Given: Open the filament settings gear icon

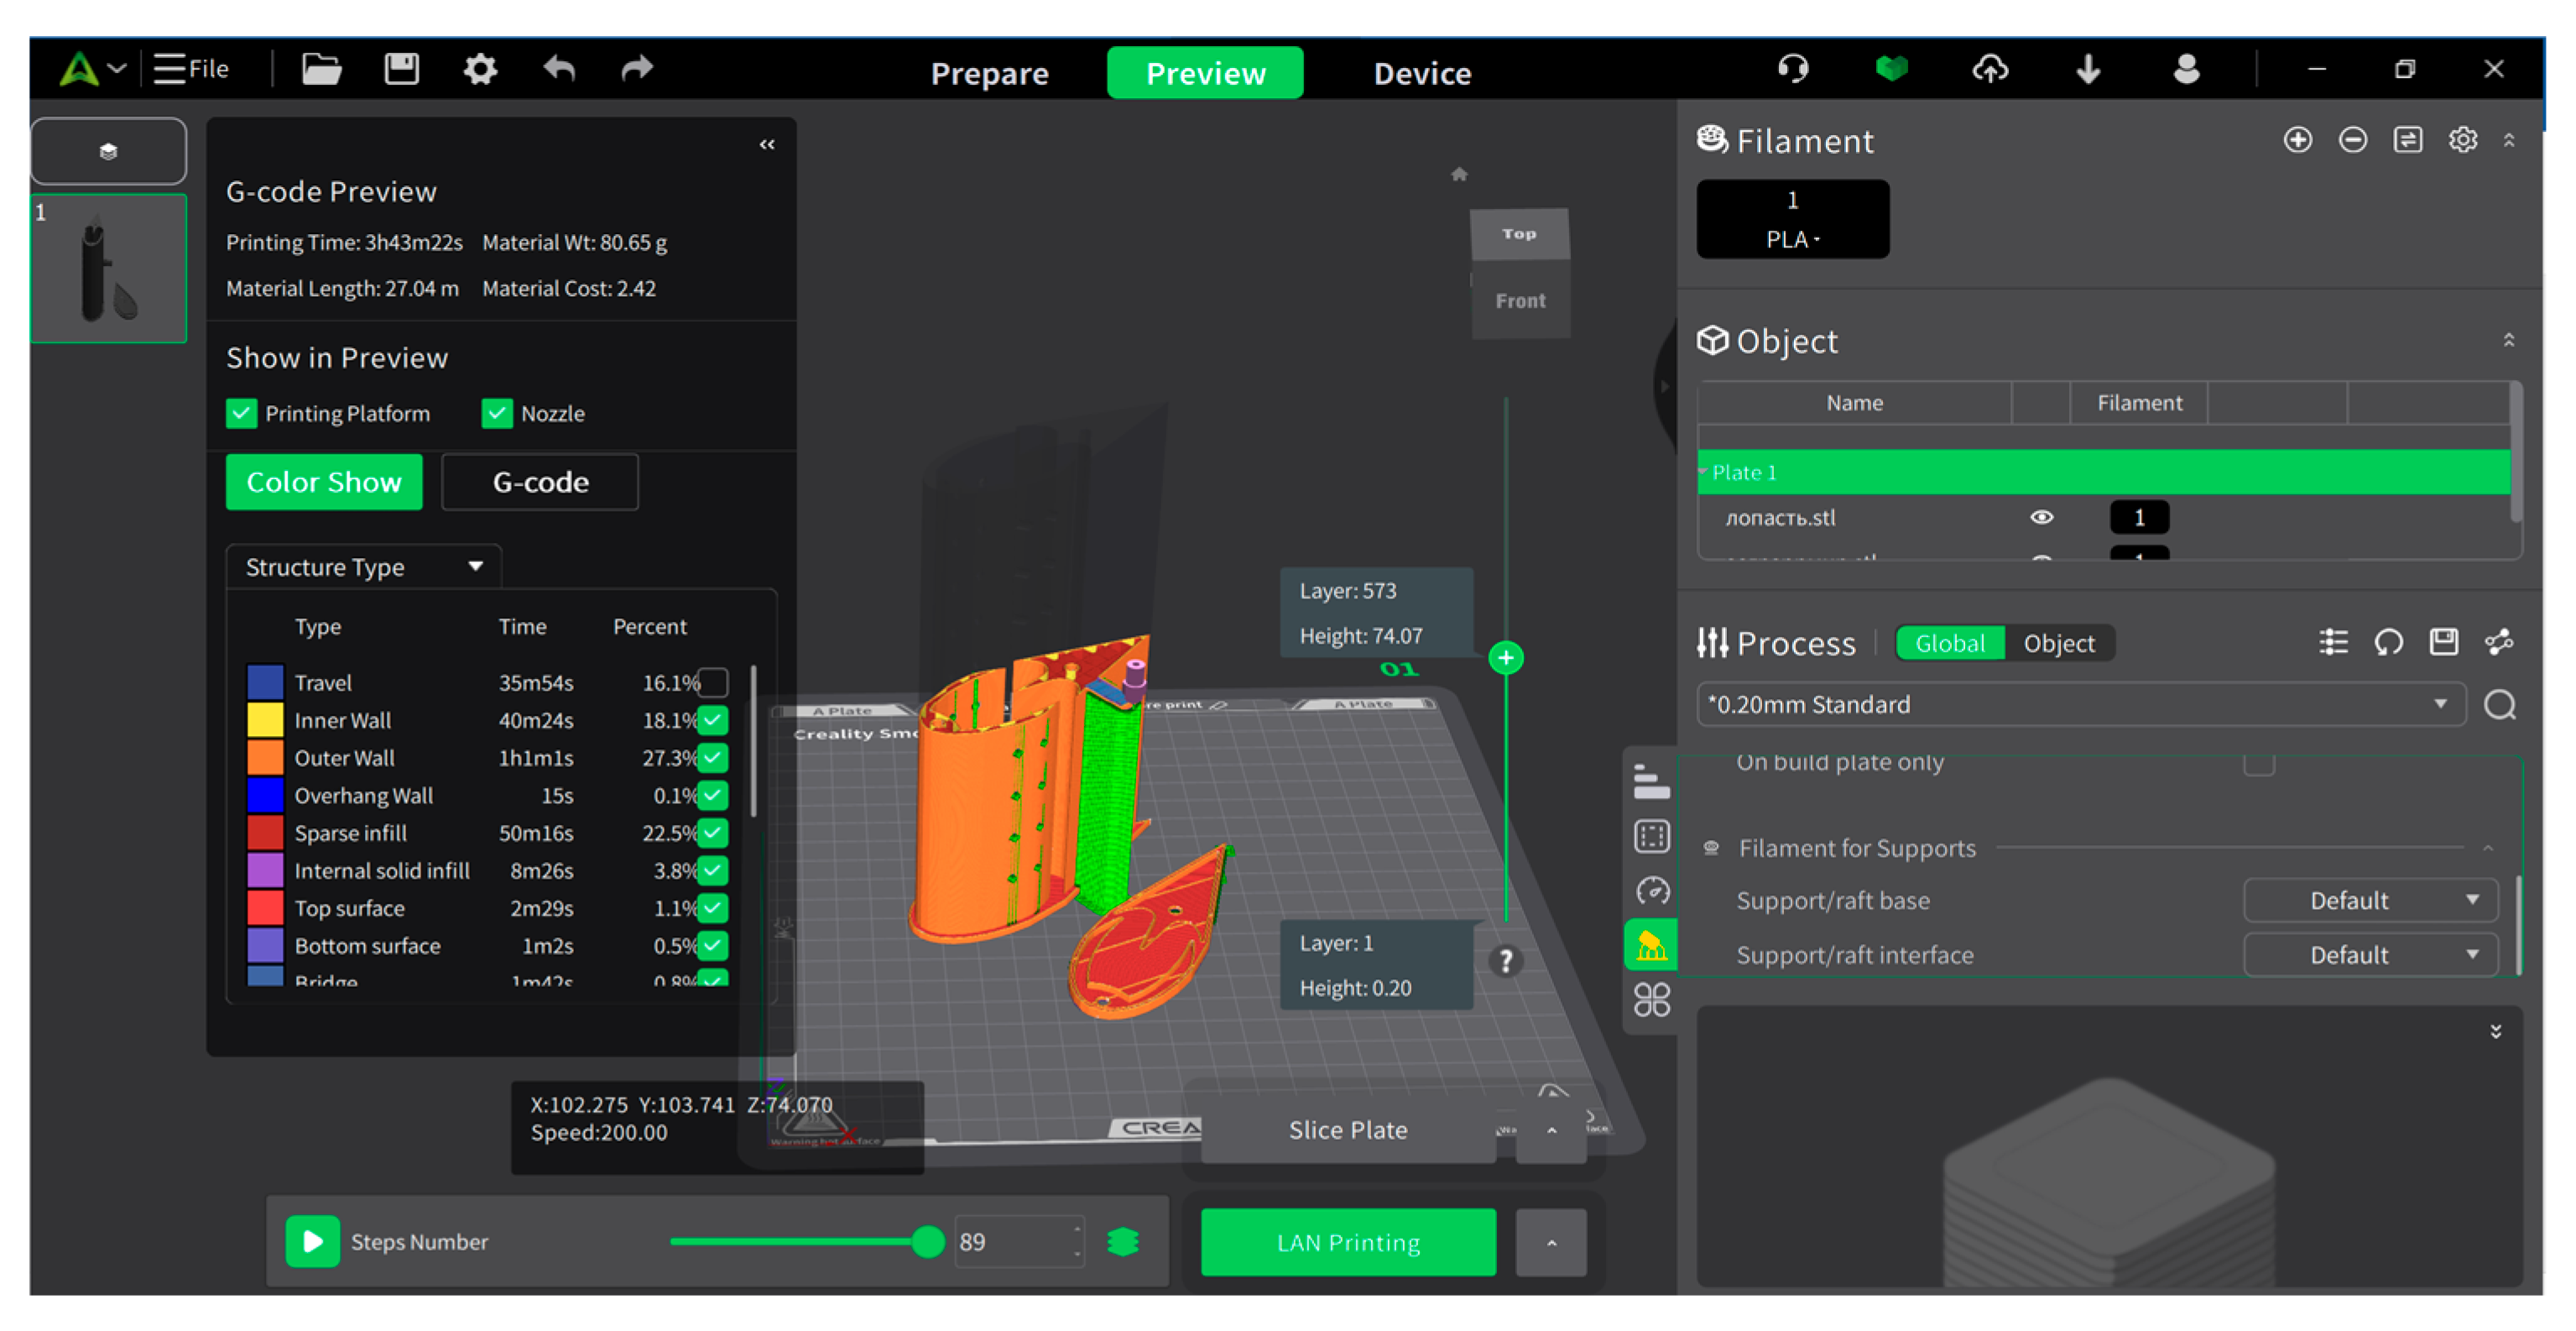Looking at the screenshot, I should point(2462,140).
